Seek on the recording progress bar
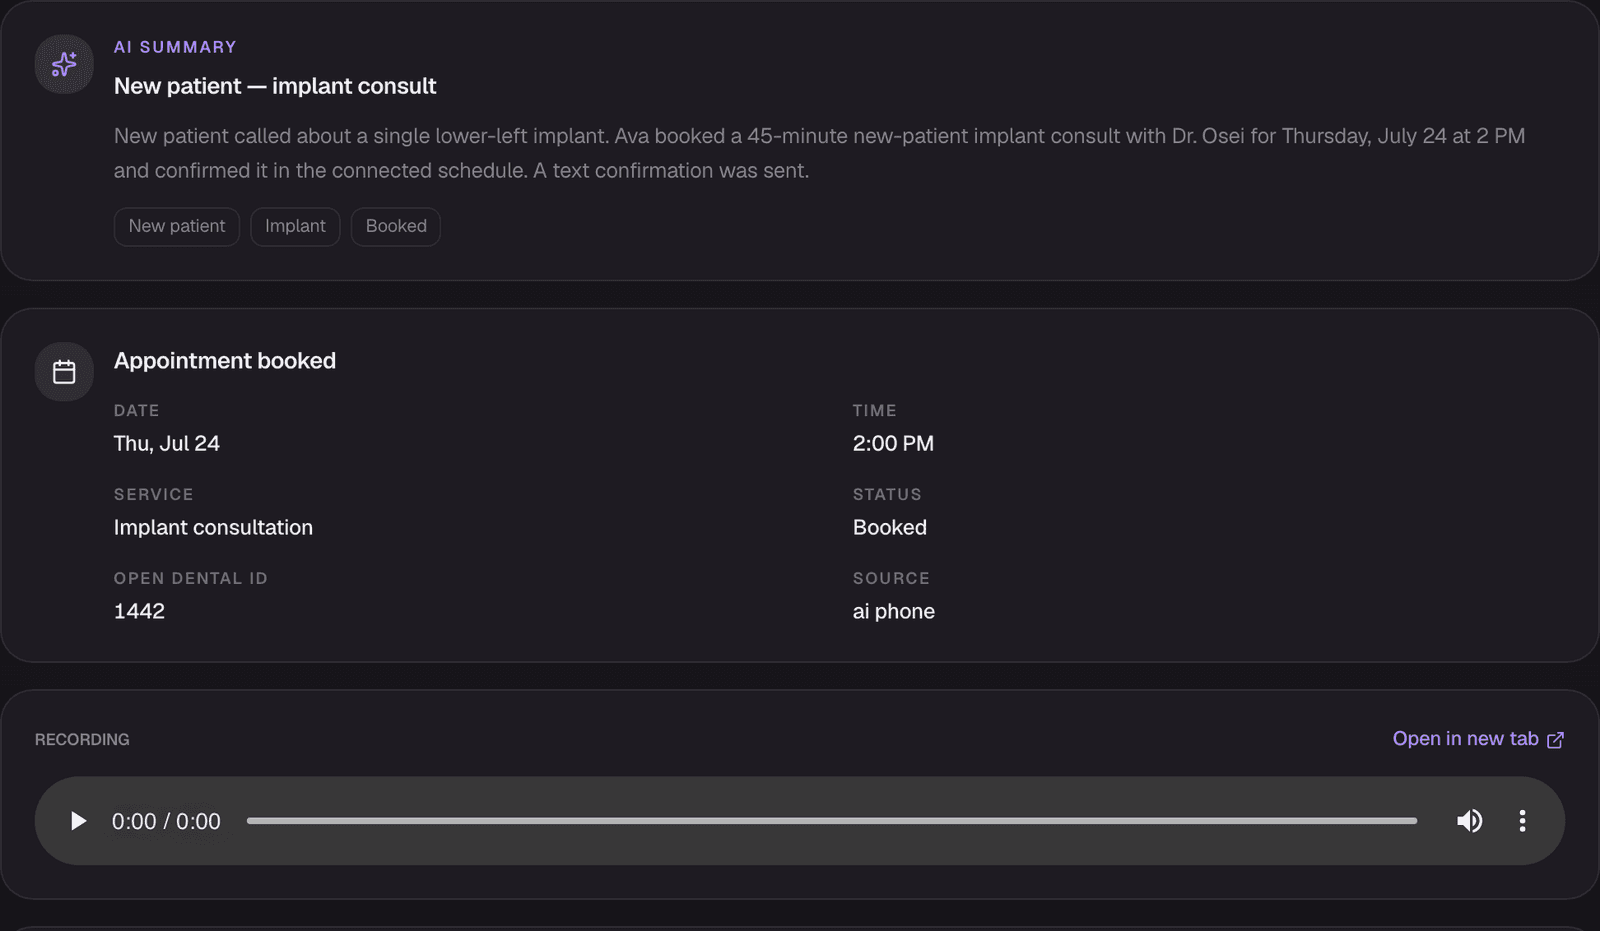1600x931 pixels. point(832,821)
